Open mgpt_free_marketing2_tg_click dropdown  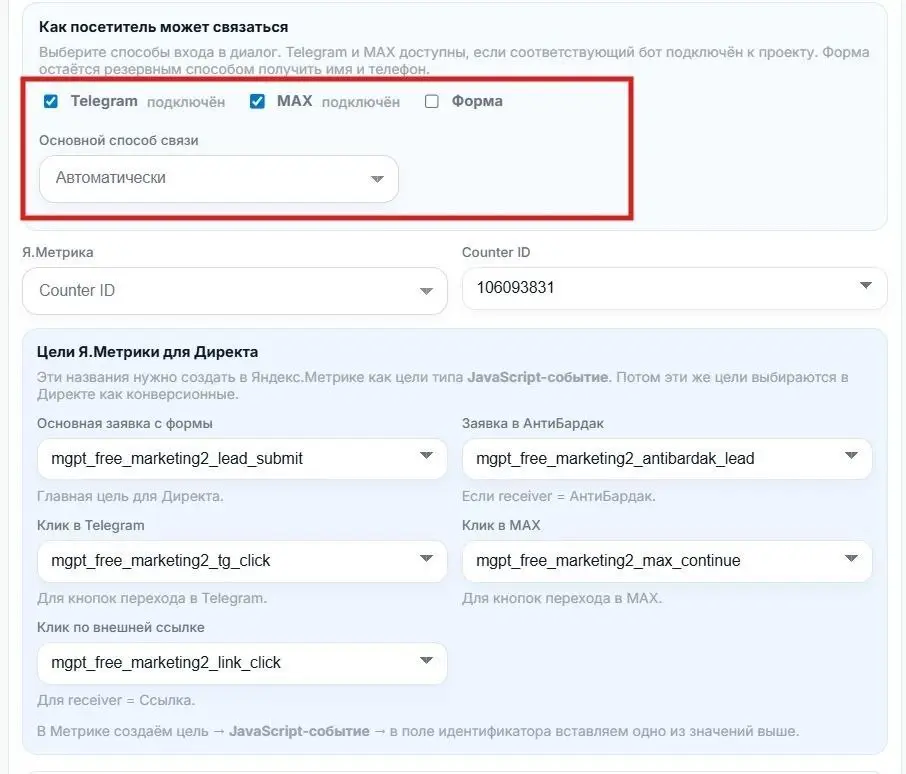pos(242,561)
